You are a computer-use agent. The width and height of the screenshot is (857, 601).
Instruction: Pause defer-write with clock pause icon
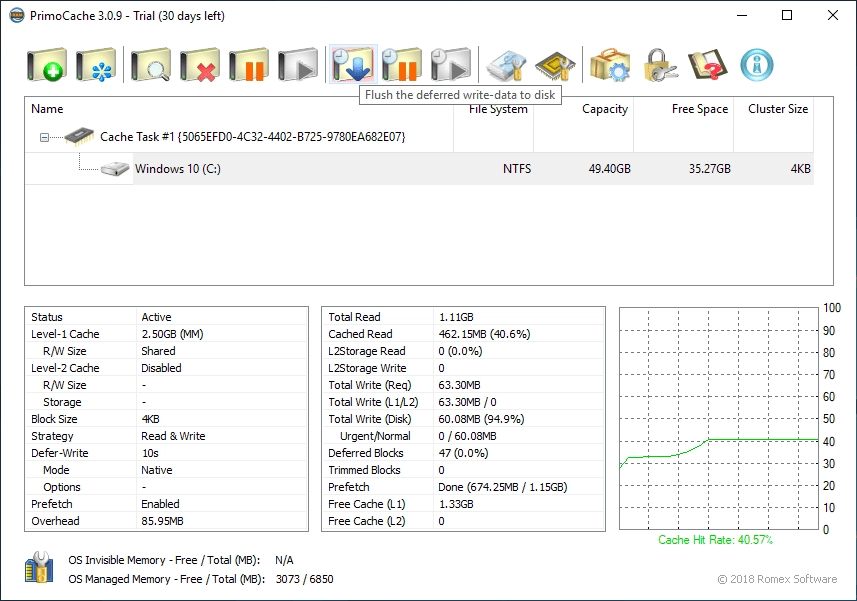point(402,64)
